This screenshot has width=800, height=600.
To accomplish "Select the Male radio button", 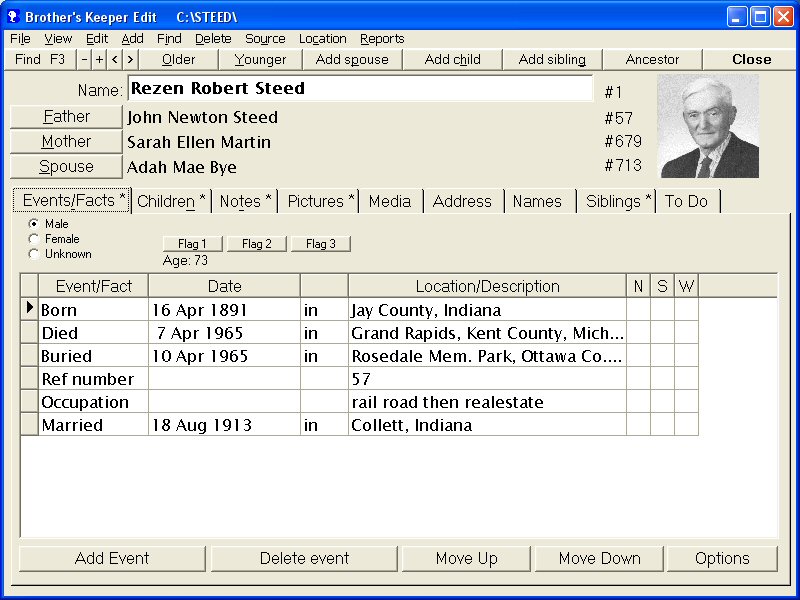I will pyautogui.click(x=35, y=224).
